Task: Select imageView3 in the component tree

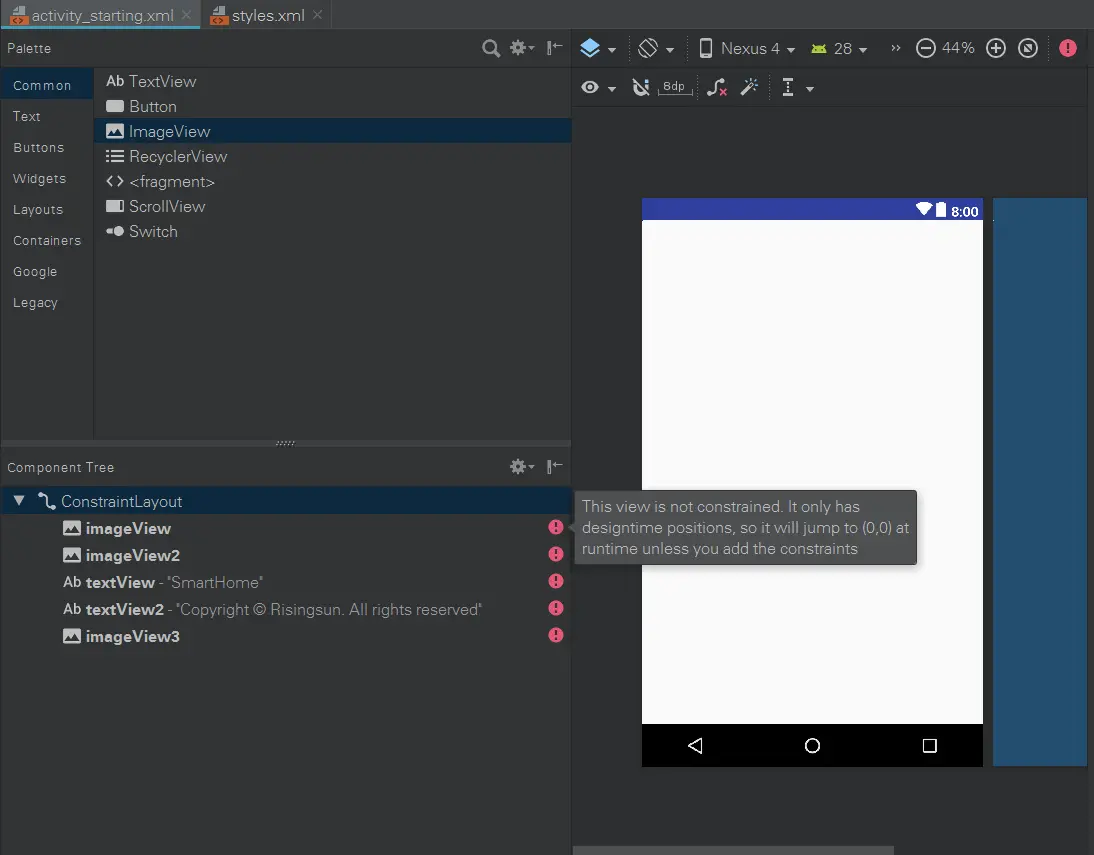Action: tap(286, 636)
